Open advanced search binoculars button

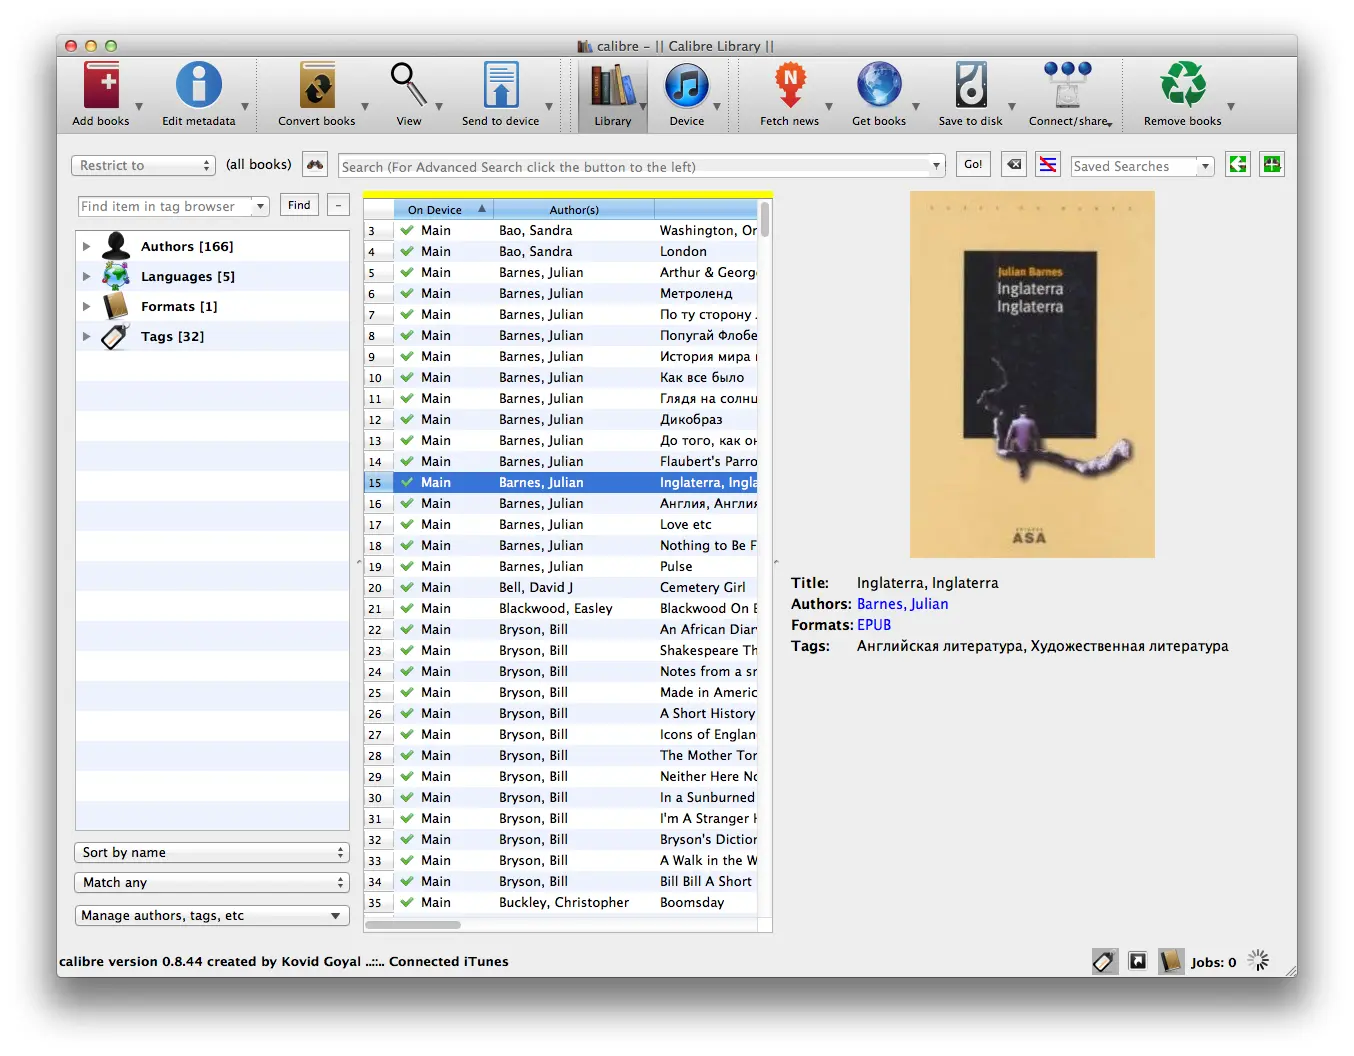coord(315,165)
